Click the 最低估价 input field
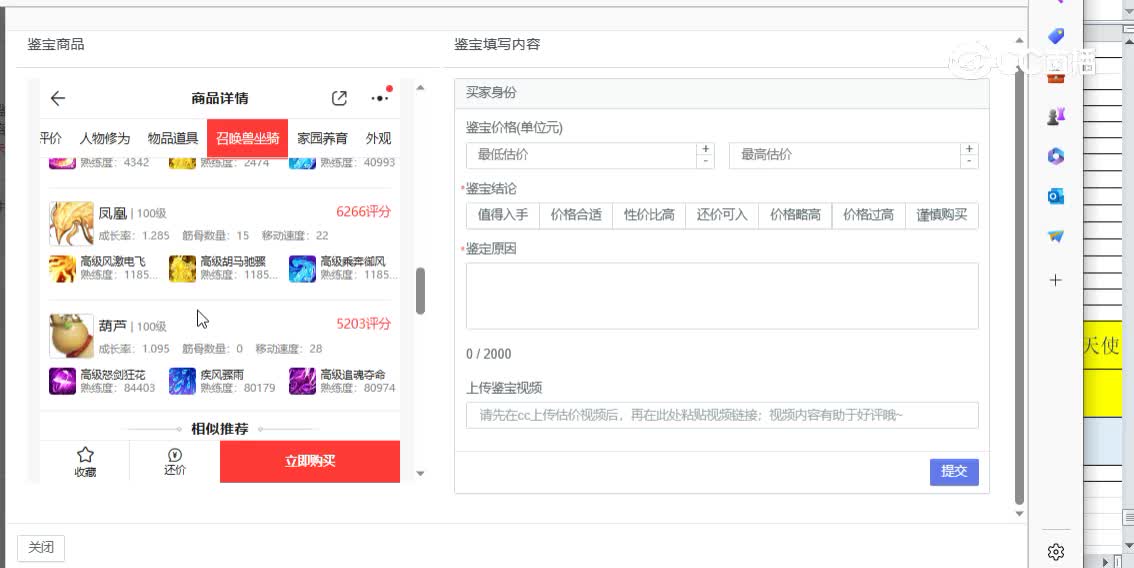This screenshot has height=568, width=1134. click(x=581, y=155)
